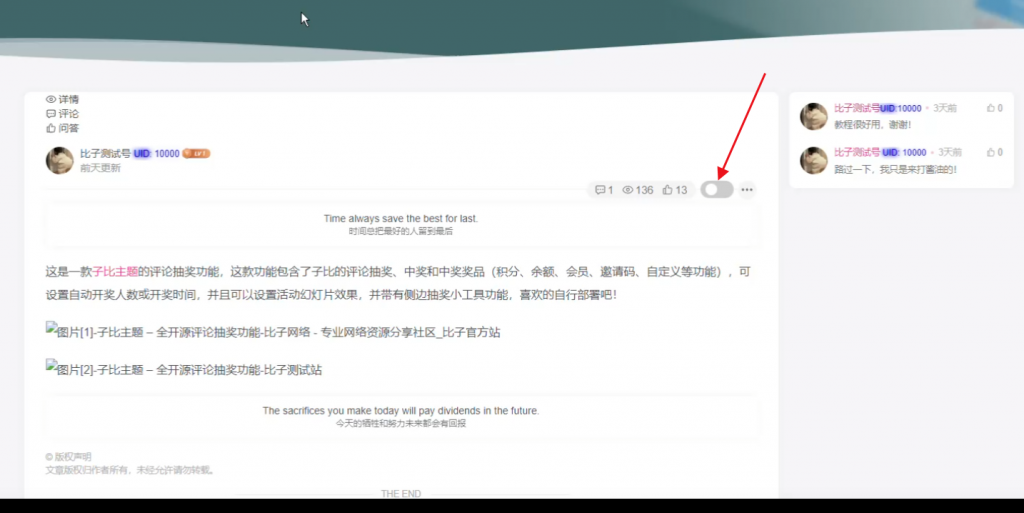Switch to the 评论 tab
This screenshot has width=1024, height=513.
[x=62, y=114]
